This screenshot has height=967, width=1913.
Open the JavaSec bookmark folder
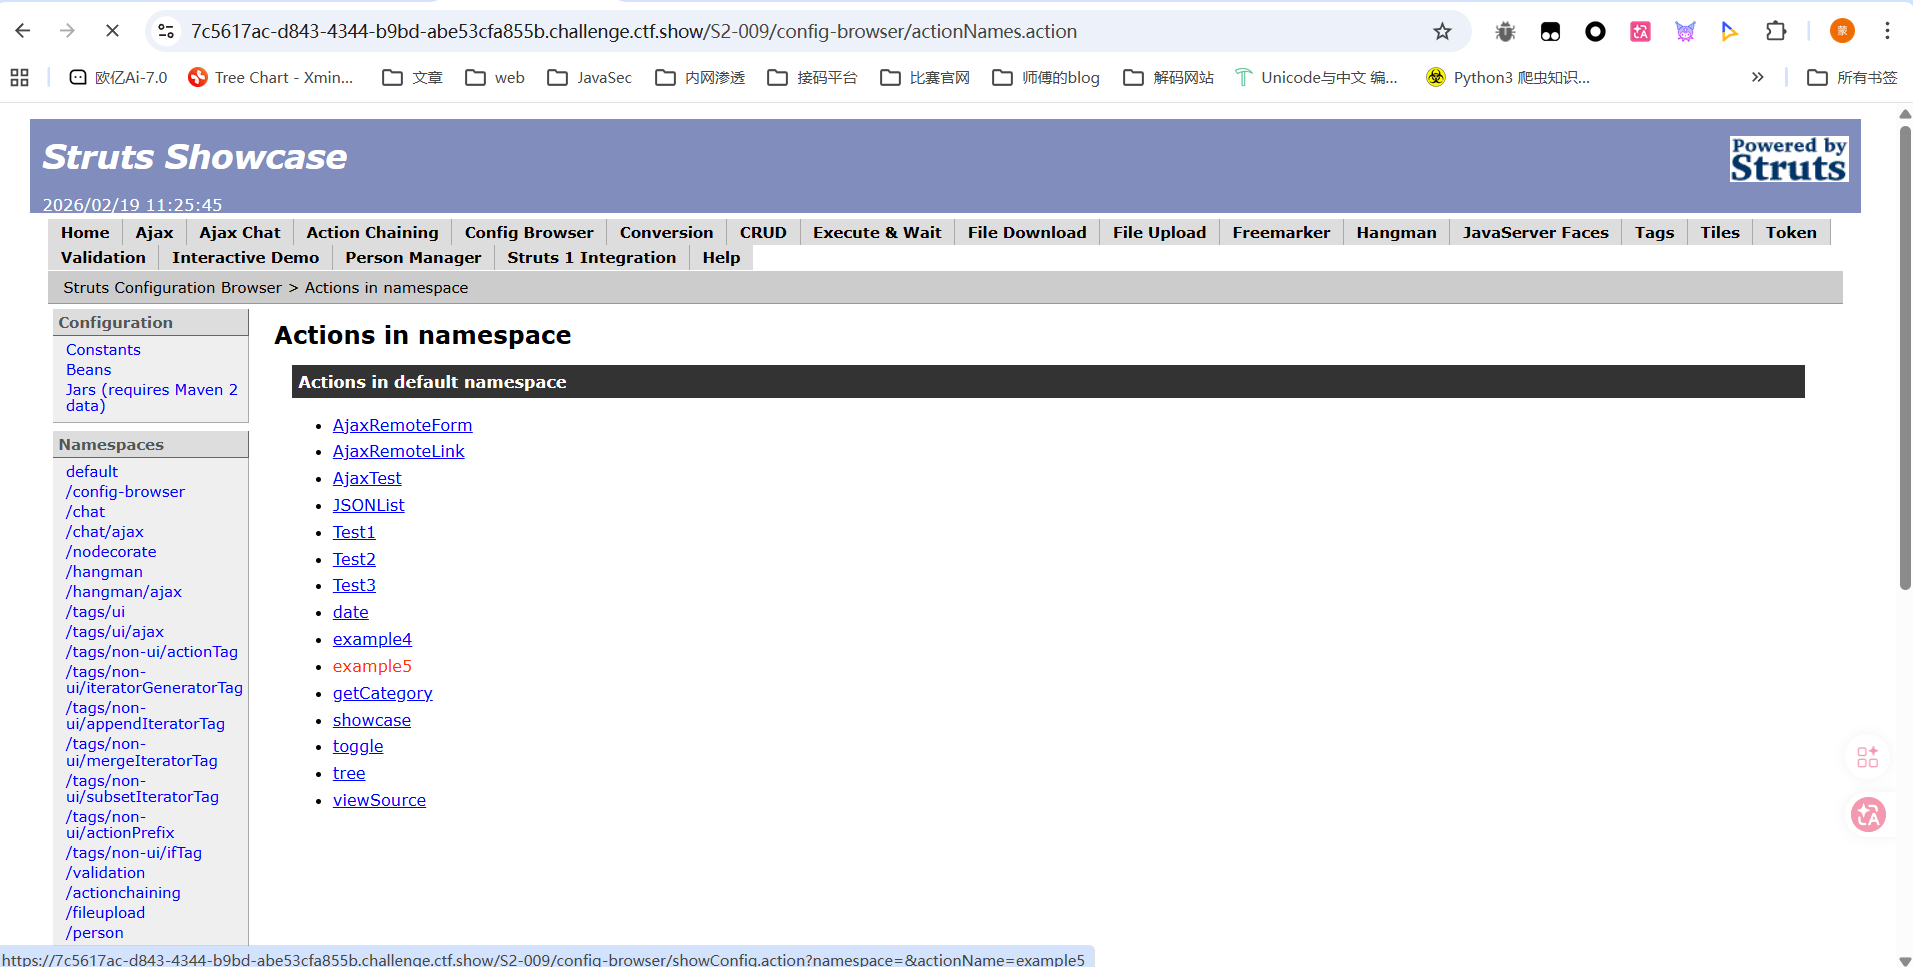click(590, 78)
